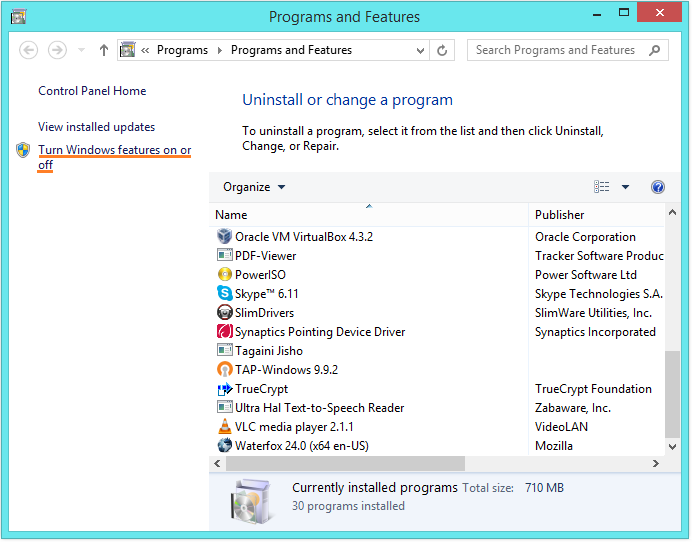
Task: Expand the view options dropdown arrow
Action: tap(625, 187)
